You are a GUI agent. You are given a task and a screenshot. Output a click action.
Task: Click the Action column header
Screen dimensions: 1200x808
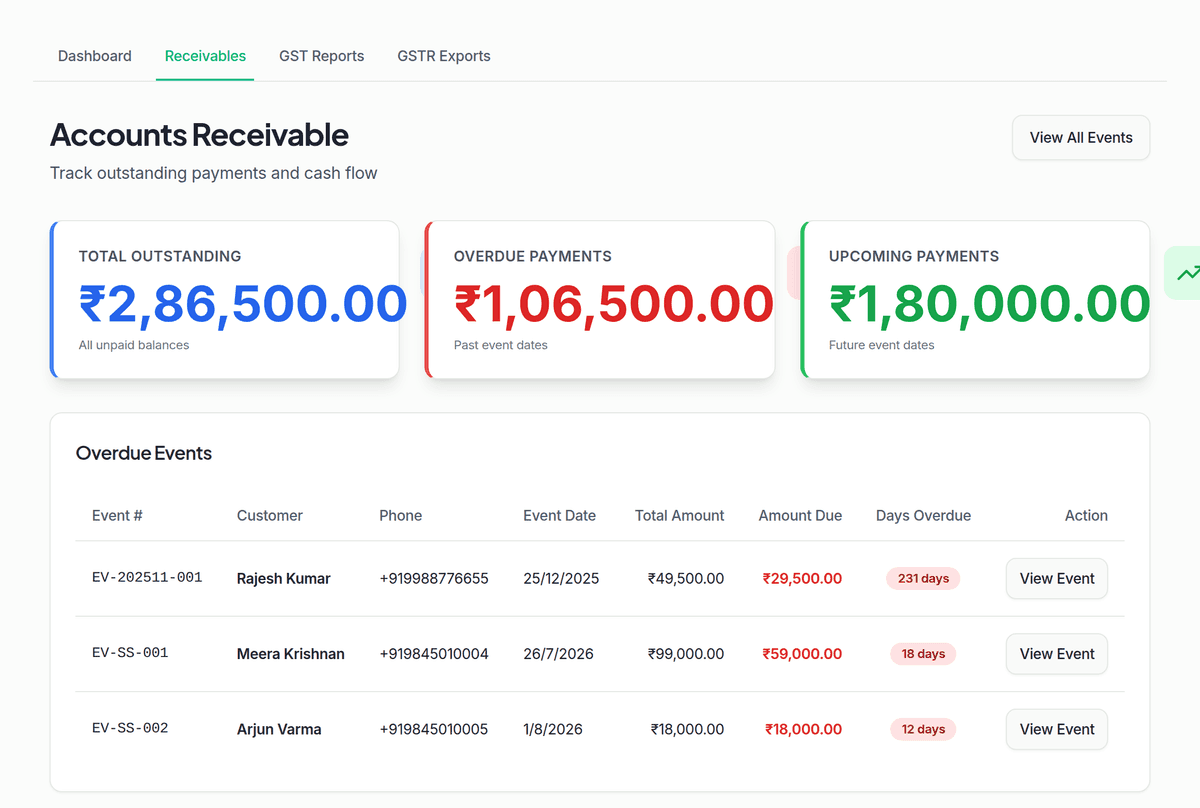click(1086, 516)
